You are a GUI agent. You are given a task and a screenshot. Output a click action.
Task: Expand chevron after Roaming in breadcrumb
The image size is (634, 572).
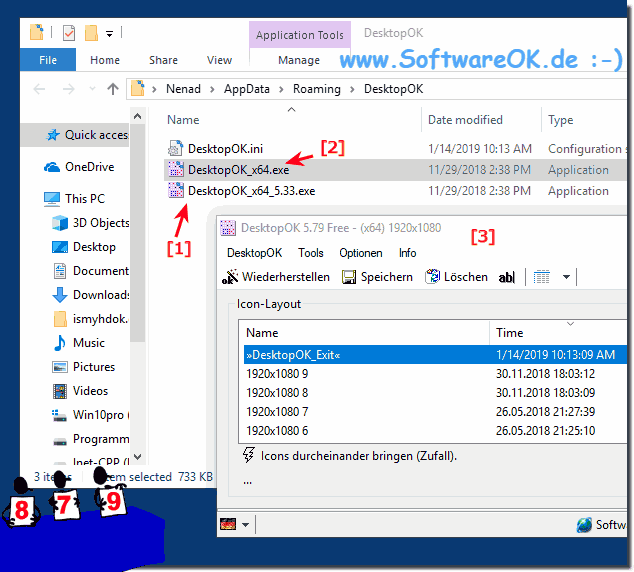pos(352,89)
